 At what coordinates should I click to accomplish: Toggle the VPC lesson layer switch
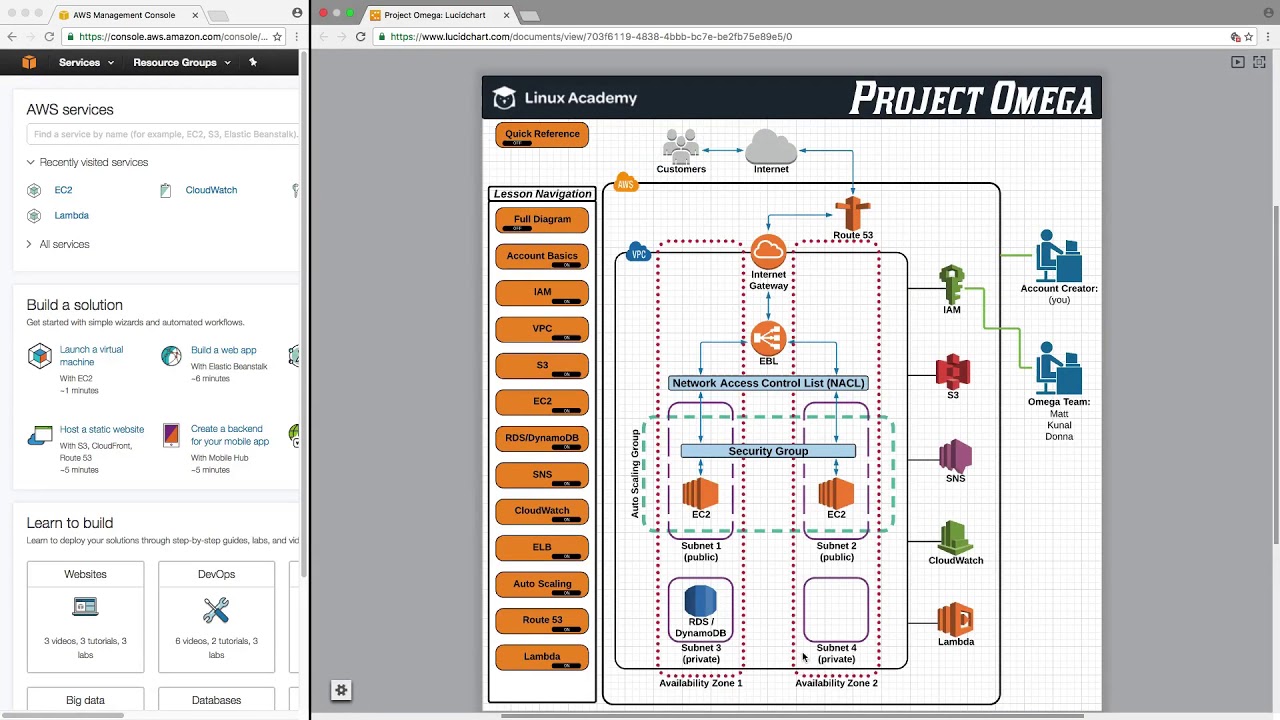[566, 338]
